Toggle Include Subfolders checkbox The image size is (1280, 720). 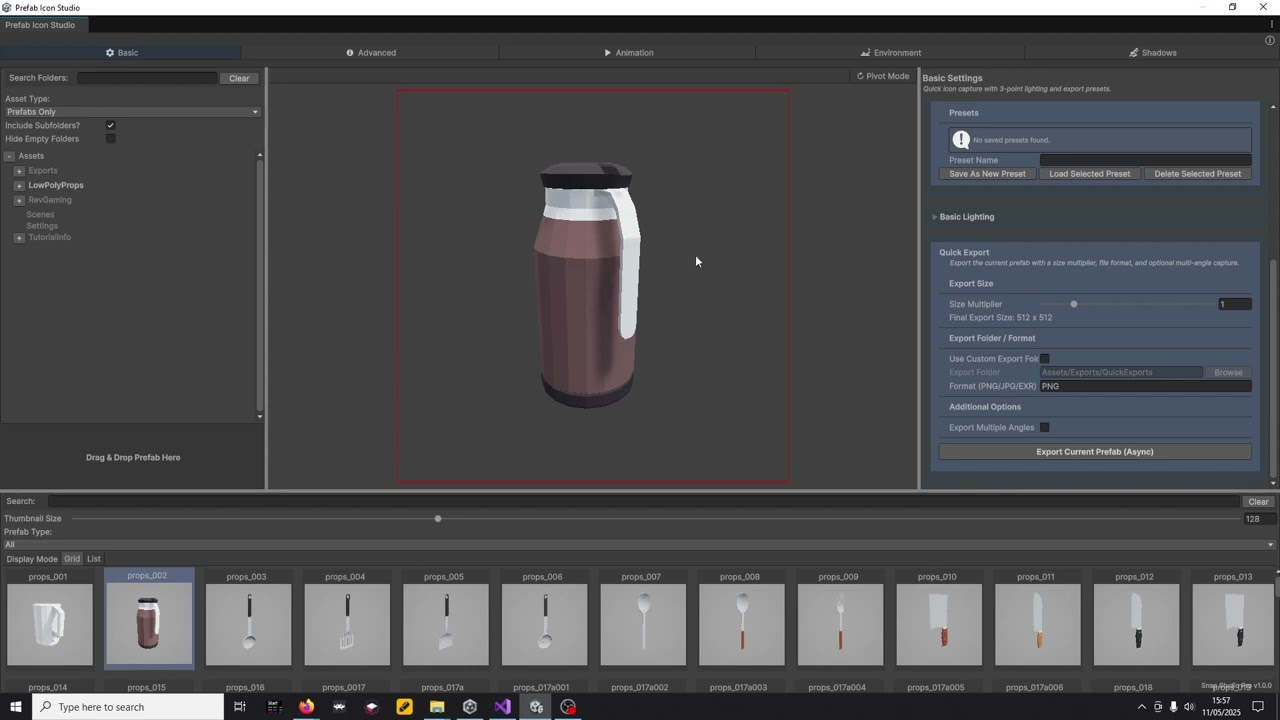tap(110, 125)
